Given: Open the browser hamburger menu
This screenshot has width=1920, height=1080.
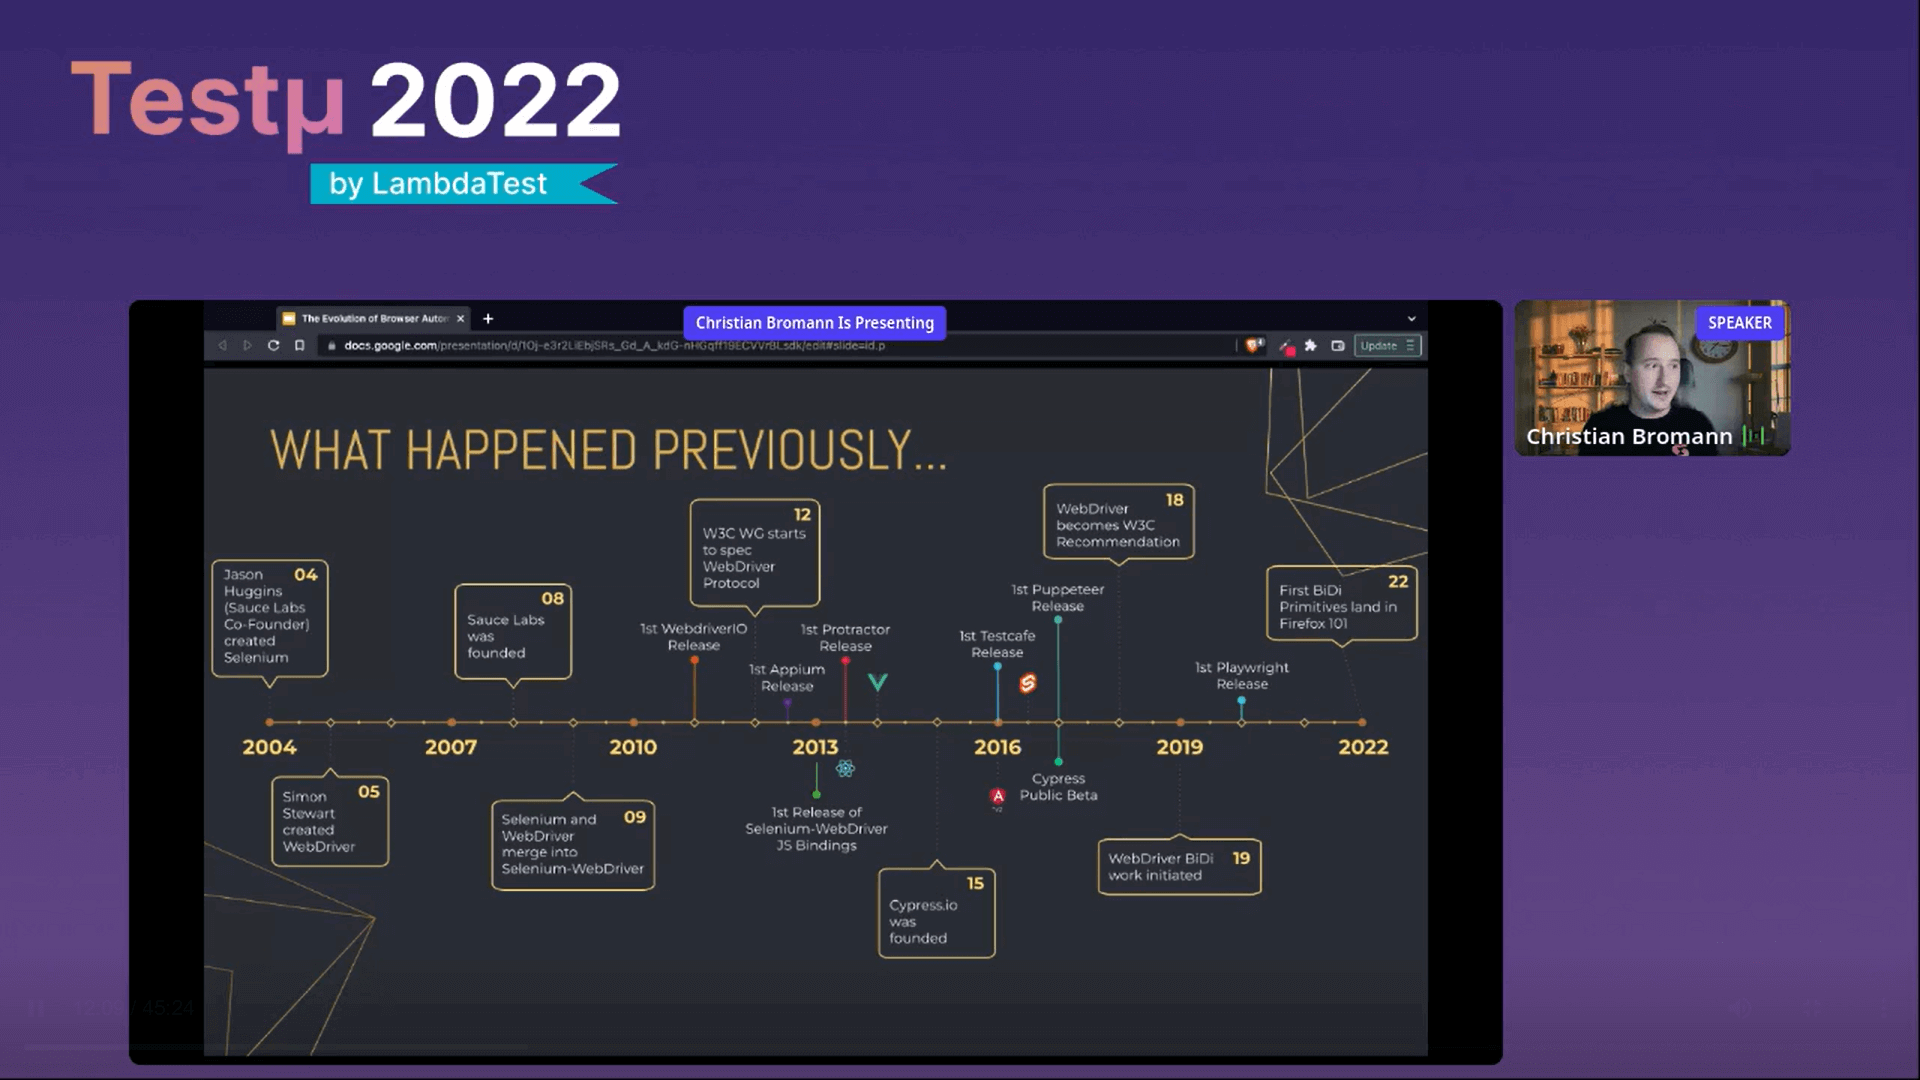Looking at the screenshot, I should [1410, 346].
